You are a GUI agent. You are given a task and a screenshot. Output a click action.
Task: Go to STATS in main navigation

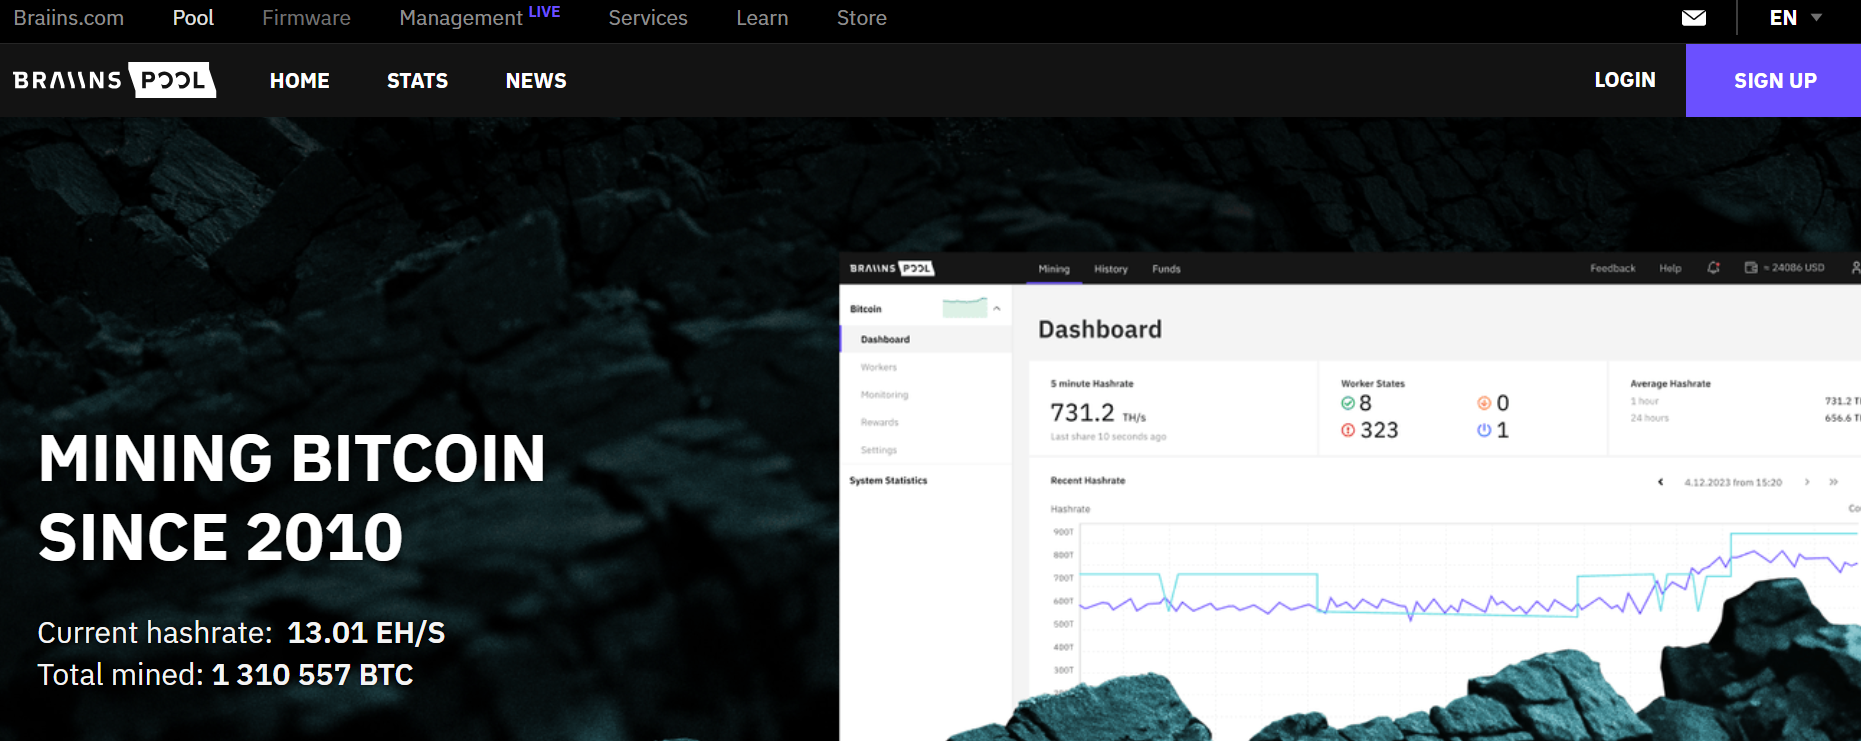417,81
